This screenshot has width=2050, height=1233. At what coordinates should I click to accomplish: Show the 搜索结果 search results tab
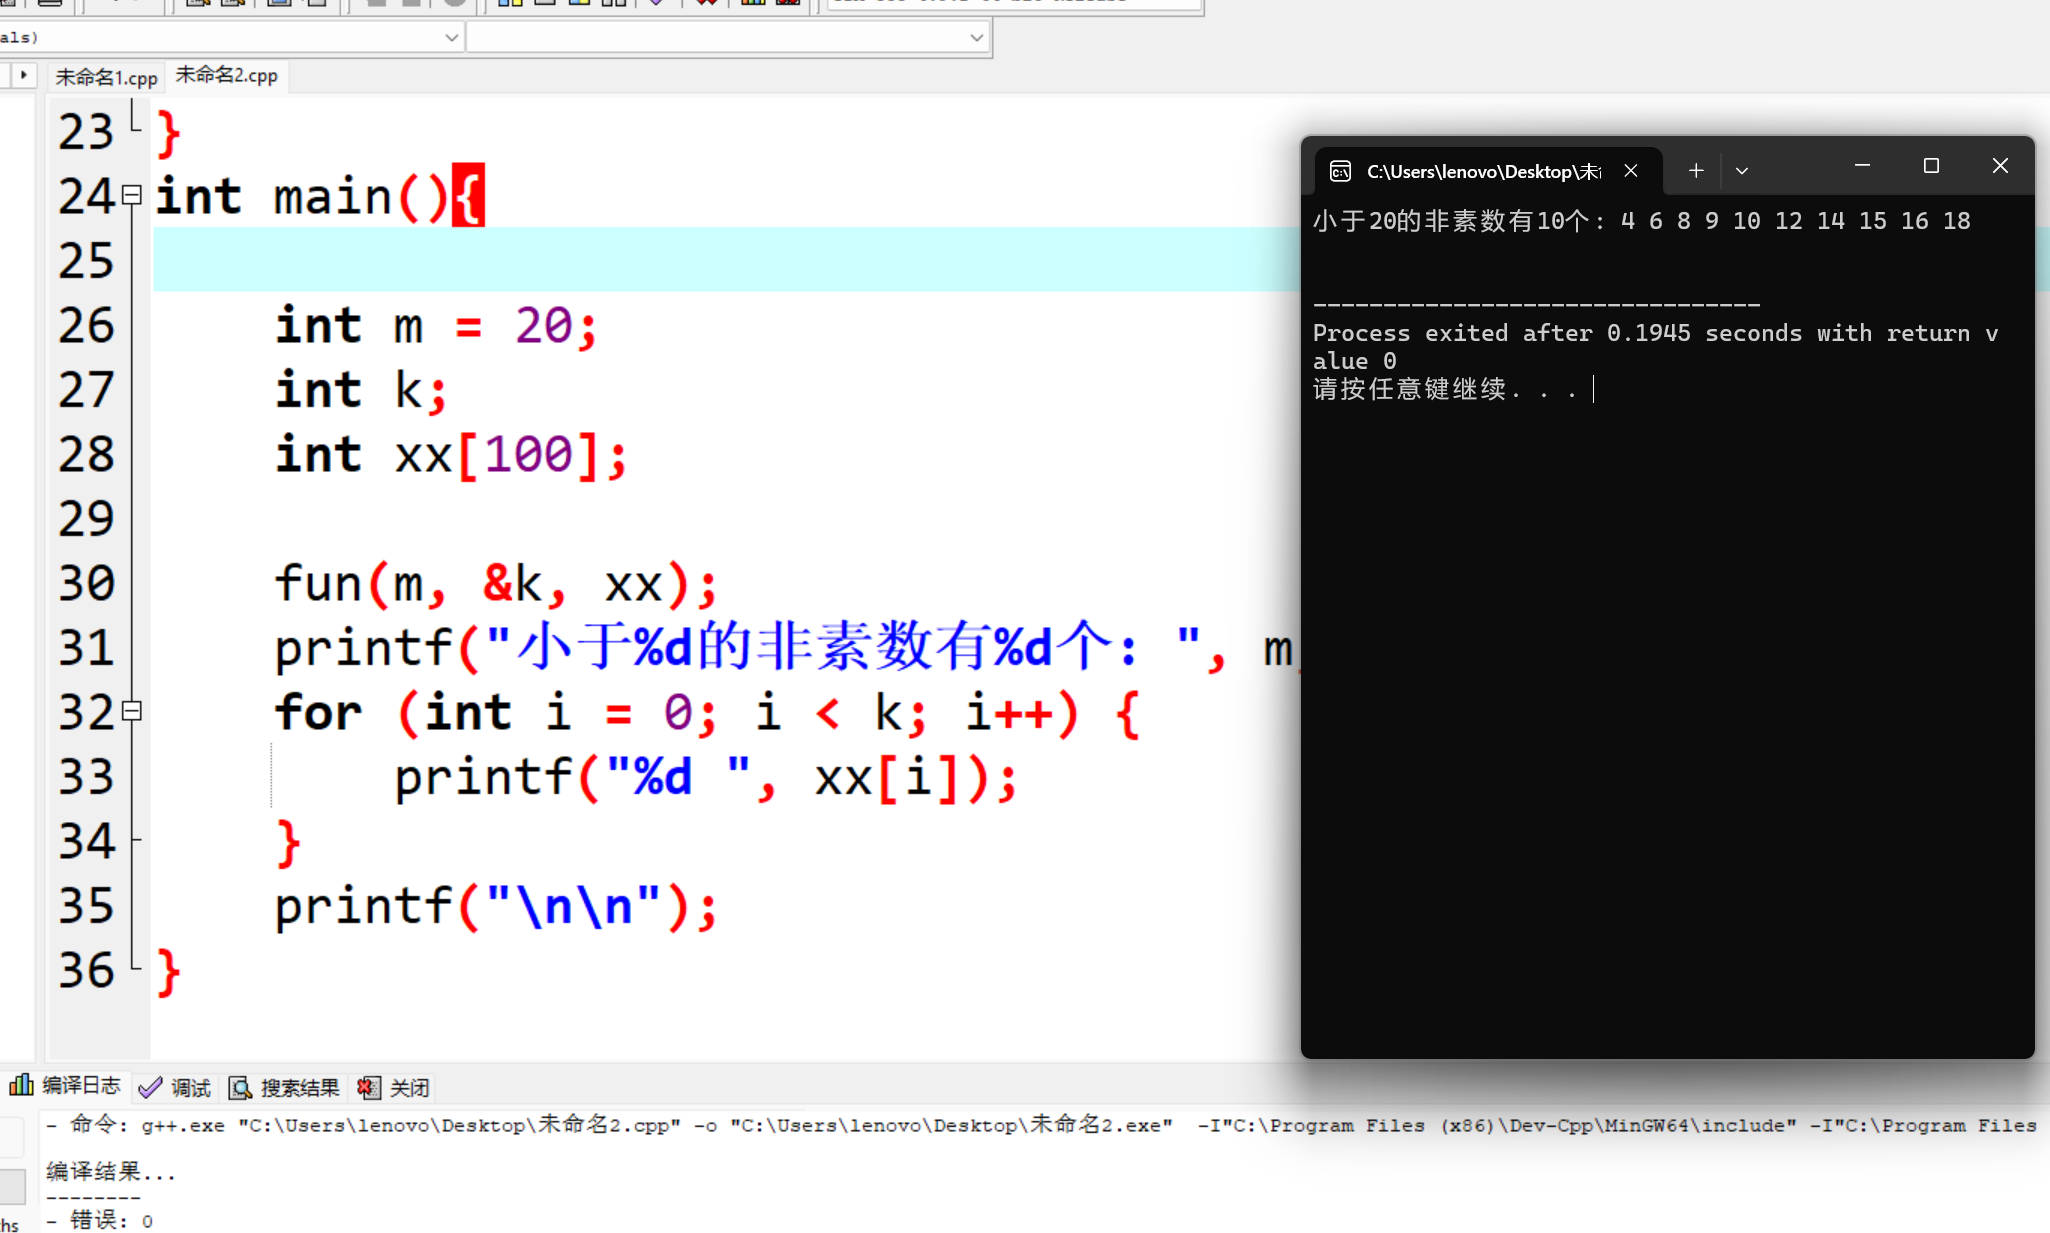(x=285, y=1088)
